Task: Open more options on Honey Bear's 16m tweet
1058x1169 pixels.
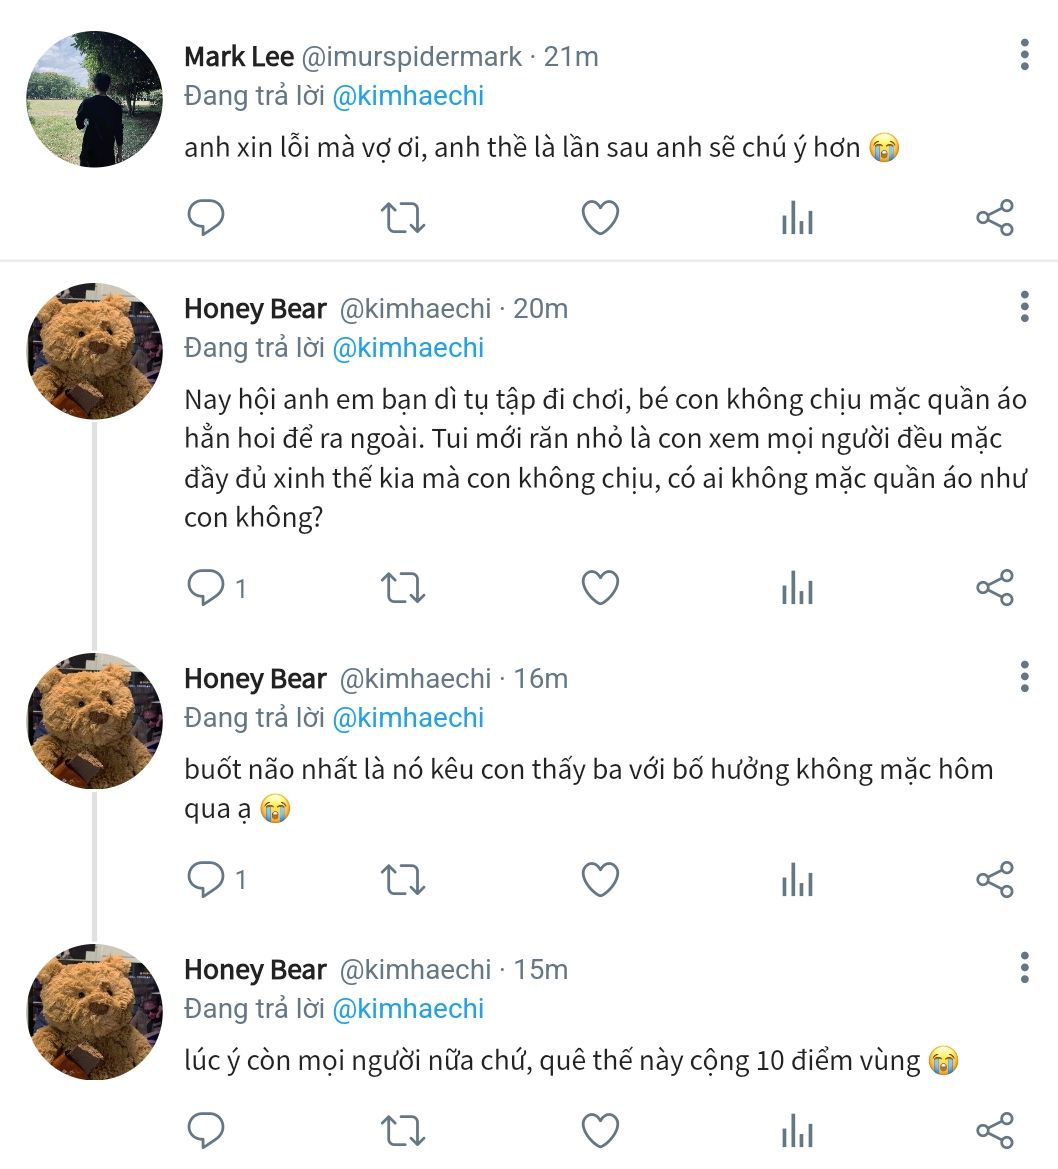Action: click(x=1024, y=677)
